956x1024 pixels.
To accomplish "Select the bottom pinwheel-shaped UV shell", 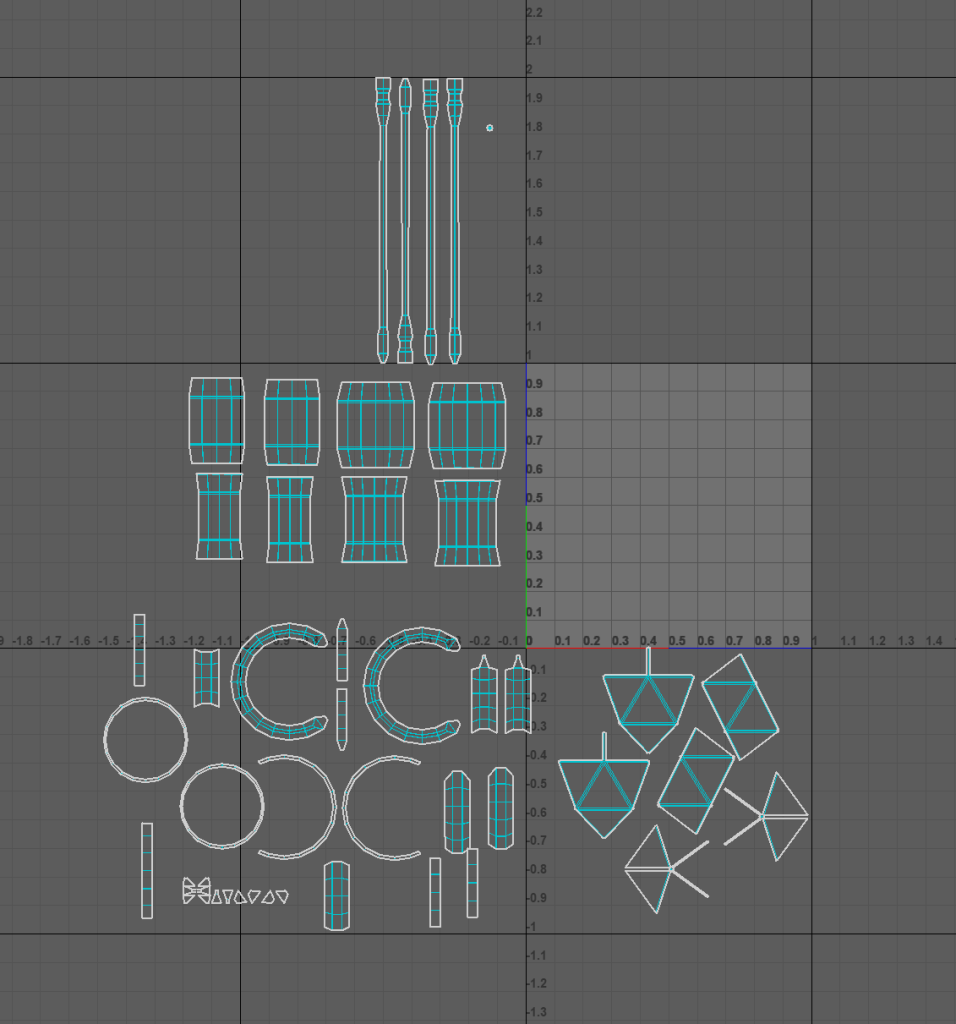I will (658, 869).
